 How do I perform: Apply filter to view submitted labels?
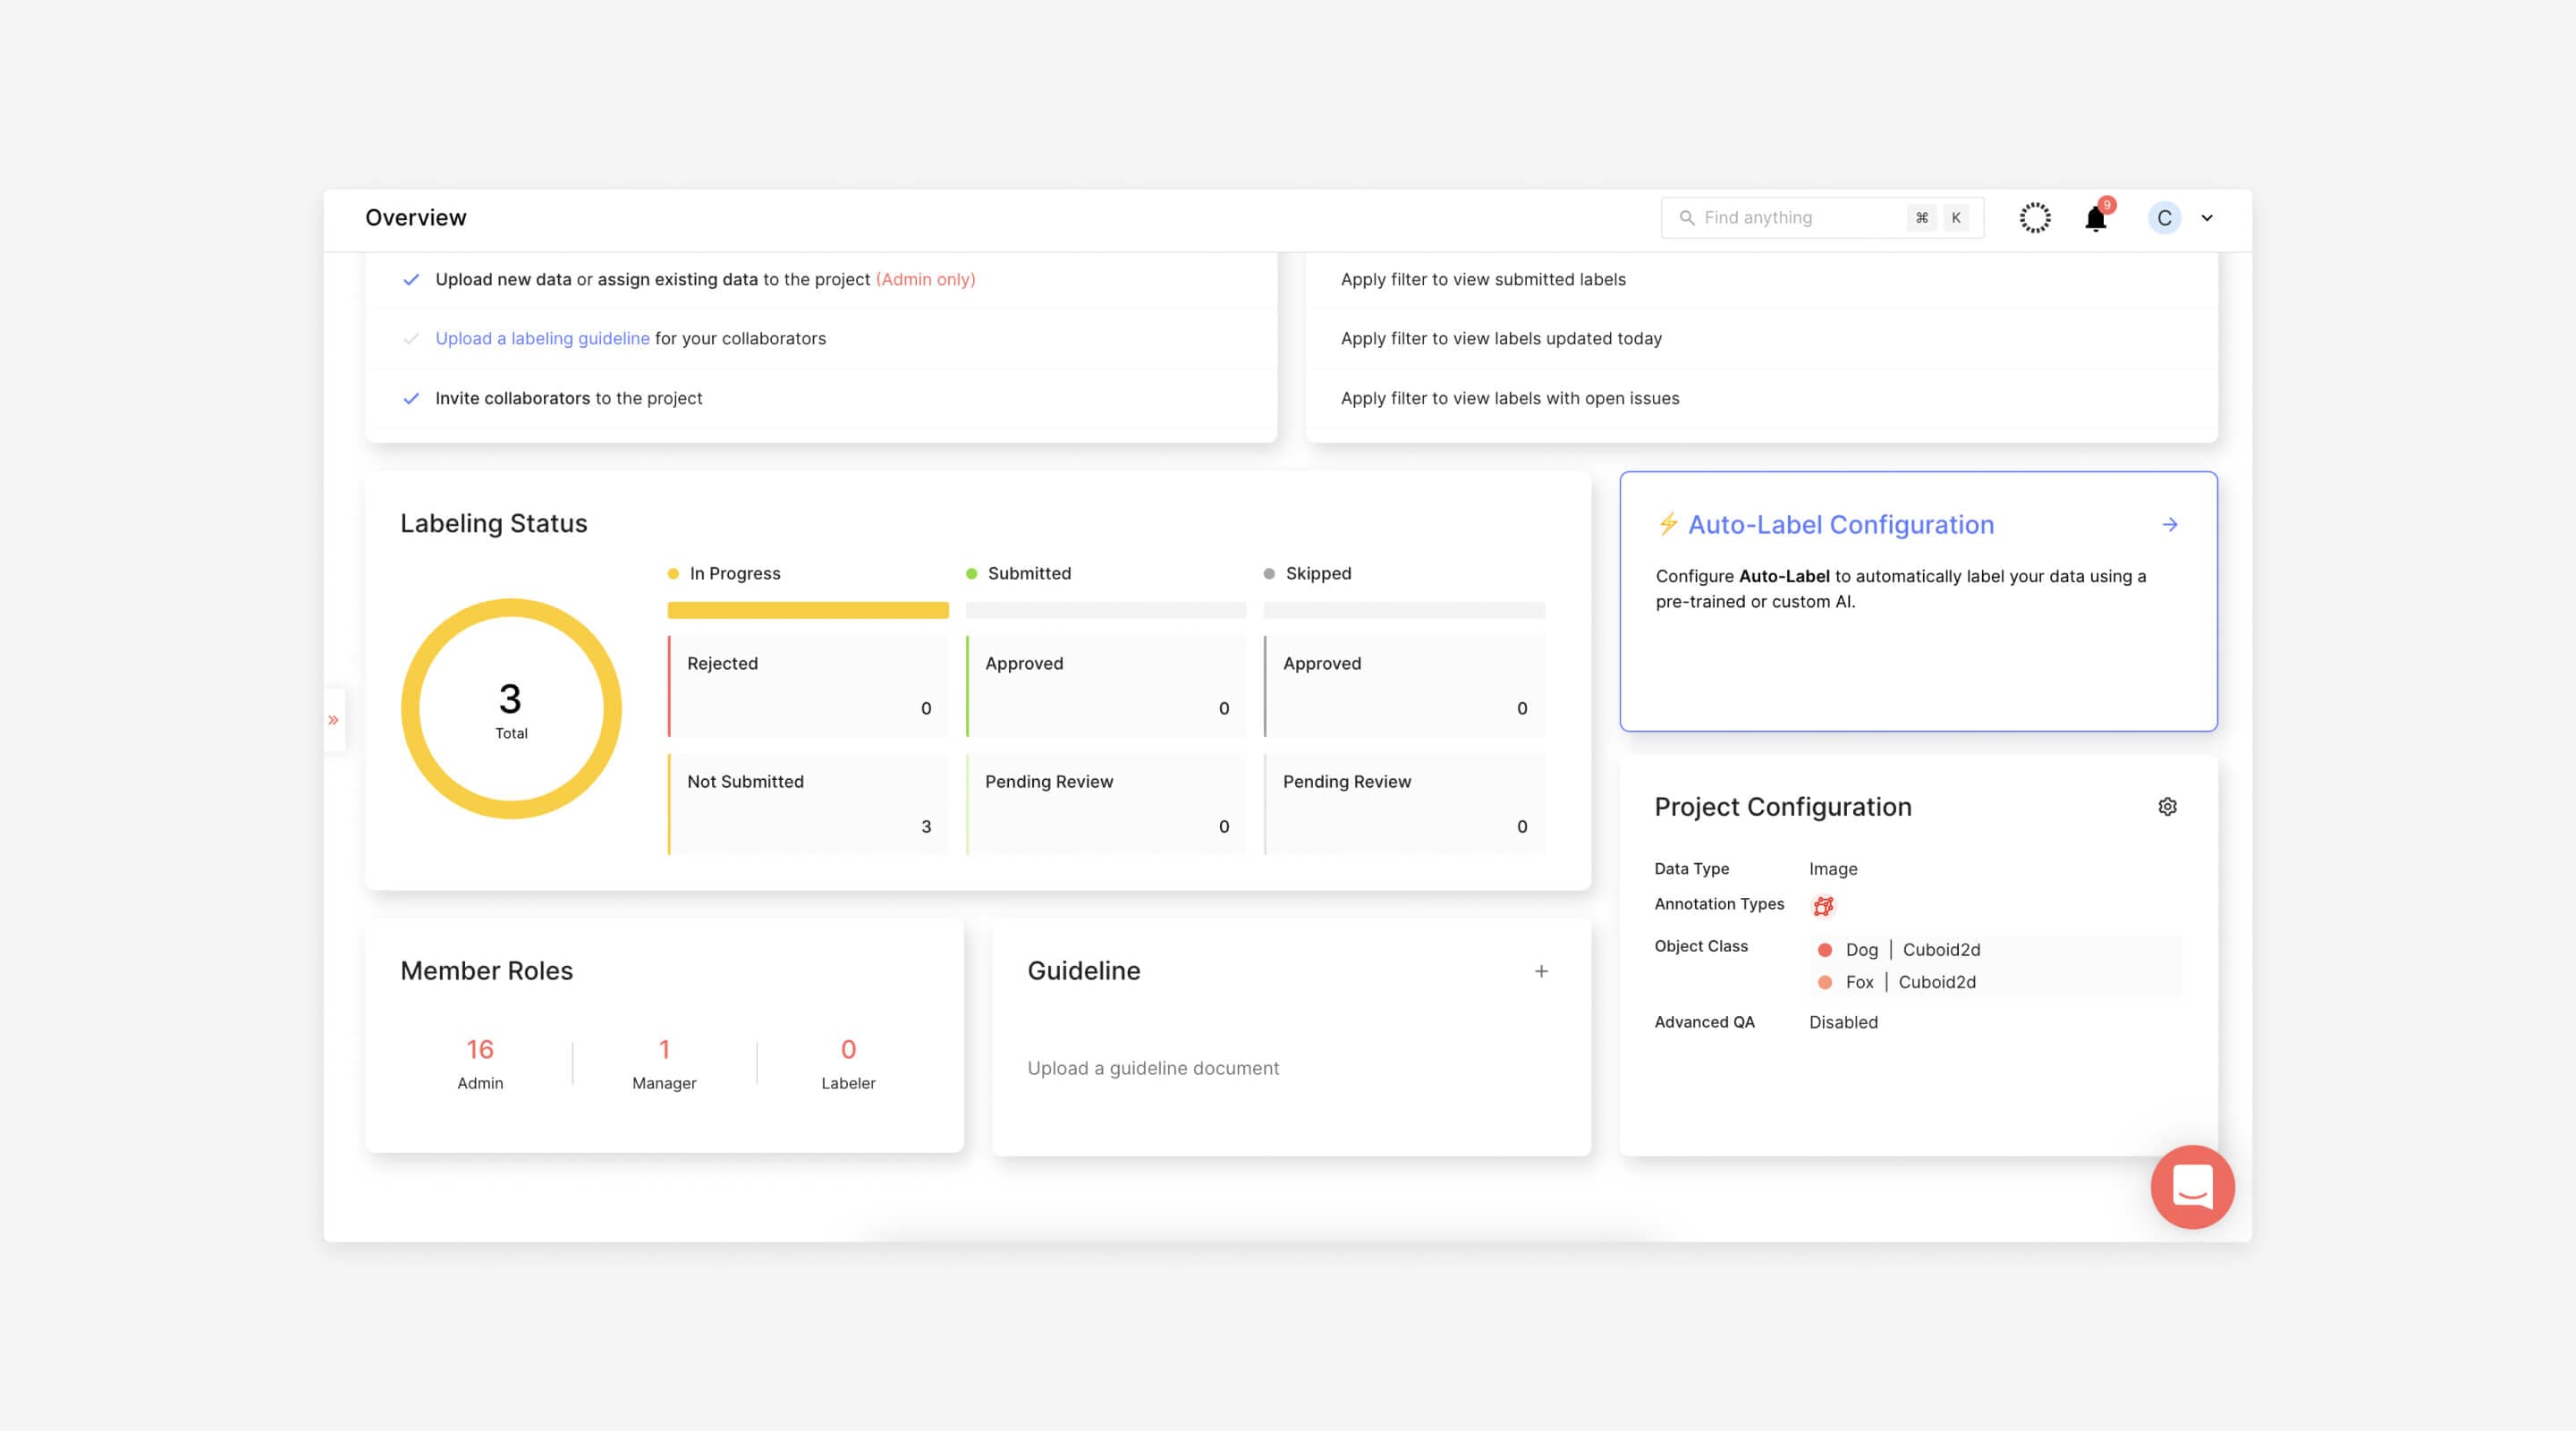(1483, 280)
